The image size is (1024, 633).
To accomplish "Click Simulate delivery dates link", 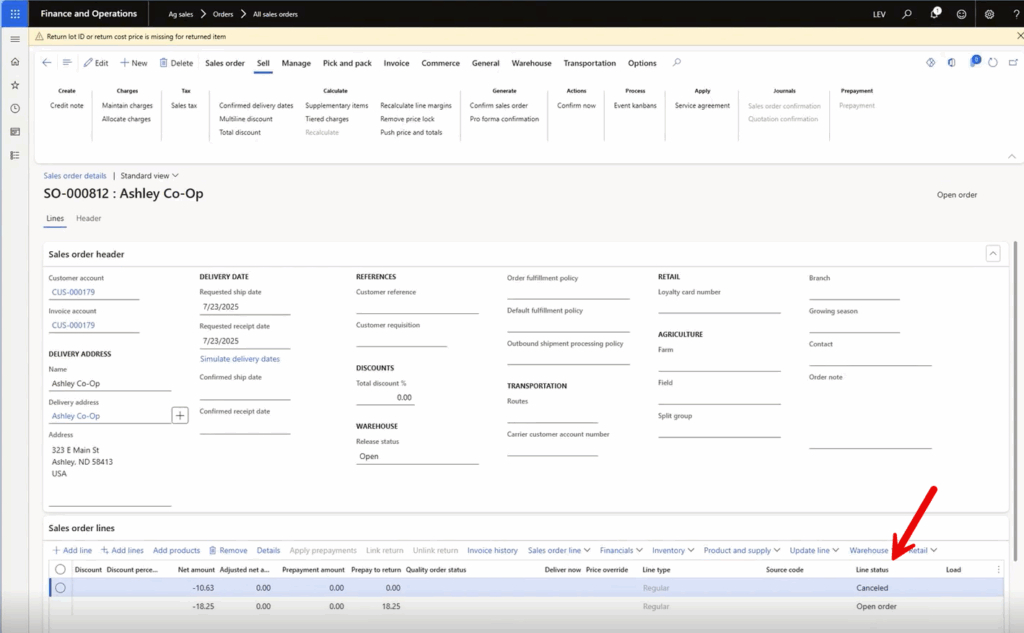I will tap(240, 359).
